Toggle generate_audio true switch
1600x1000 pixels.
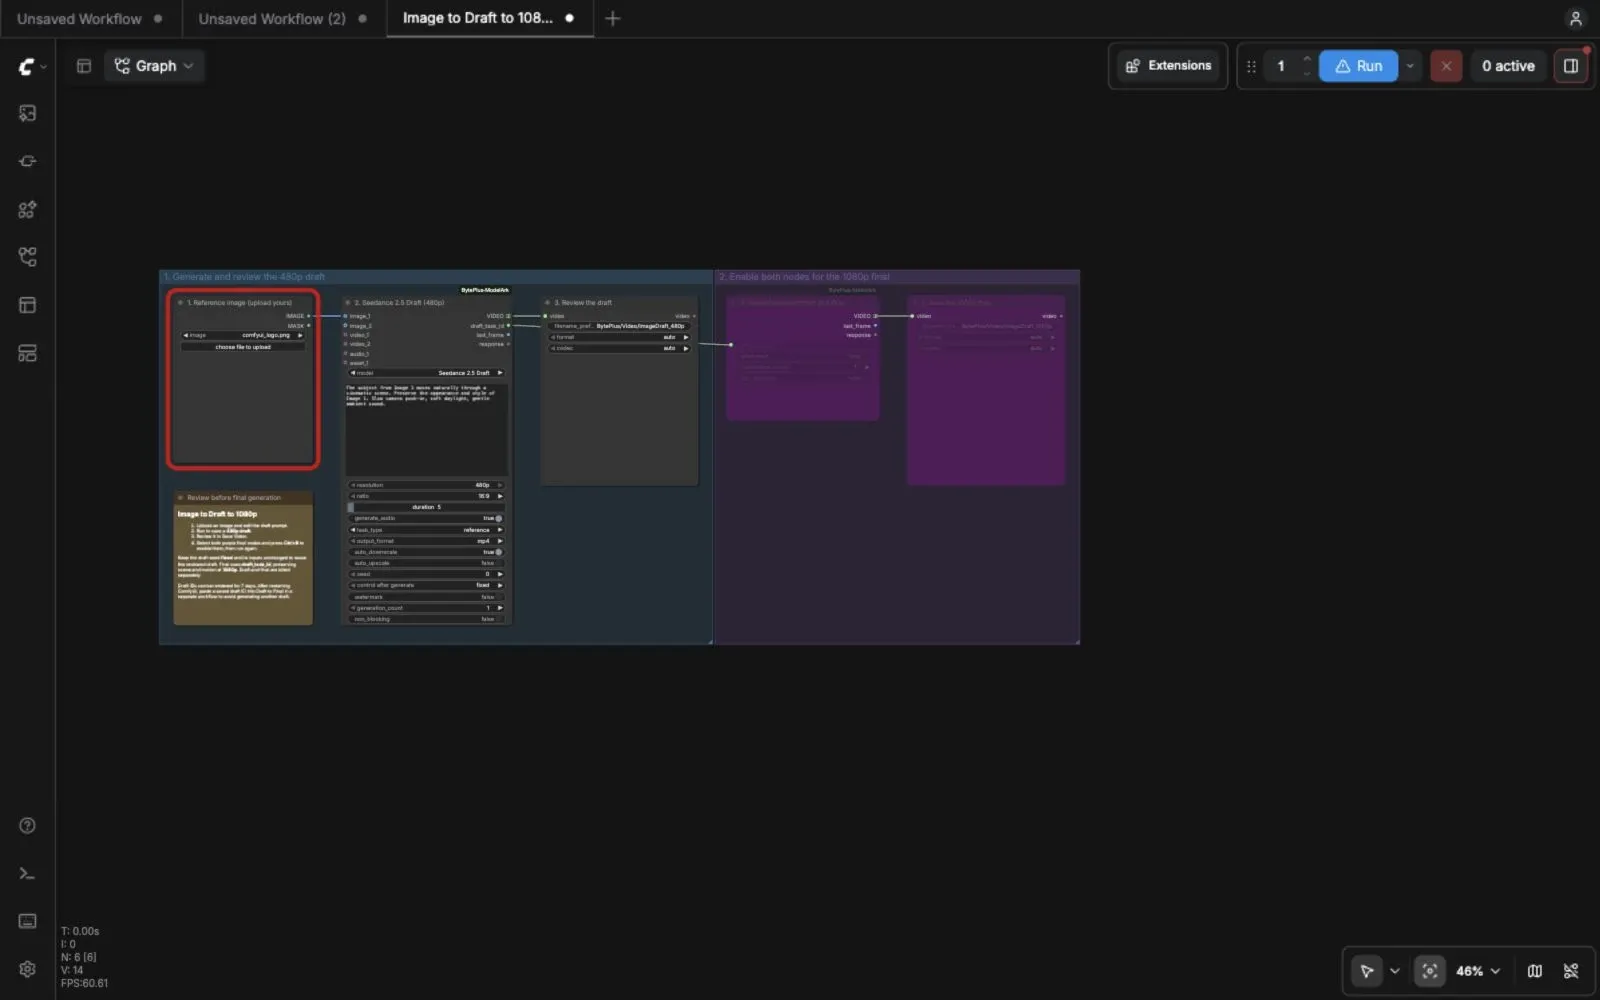point(426,518)
